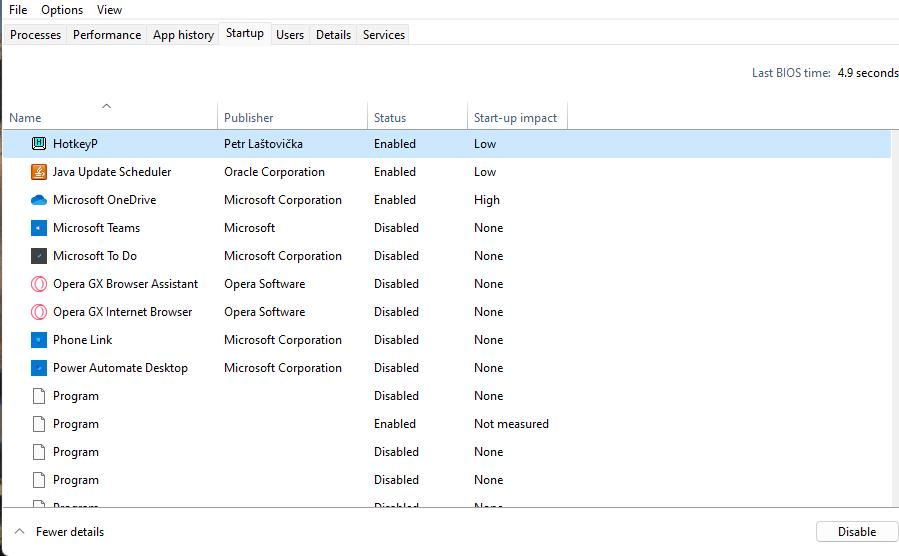Viewport: 899px width, 556px height.
Task: Switch to the Processes tab
Action: (36, 35)
